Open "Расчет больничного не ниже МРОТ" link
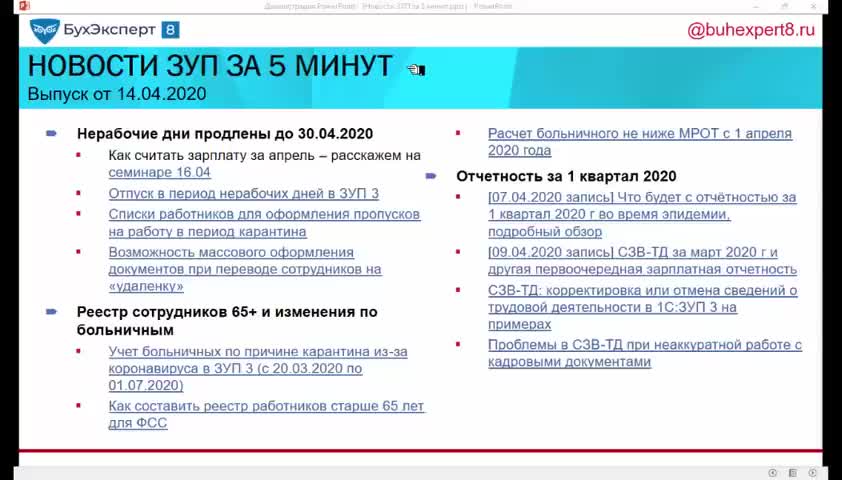Image resolution: width=842 pixels, height=480 pixels. pos(639,134)
